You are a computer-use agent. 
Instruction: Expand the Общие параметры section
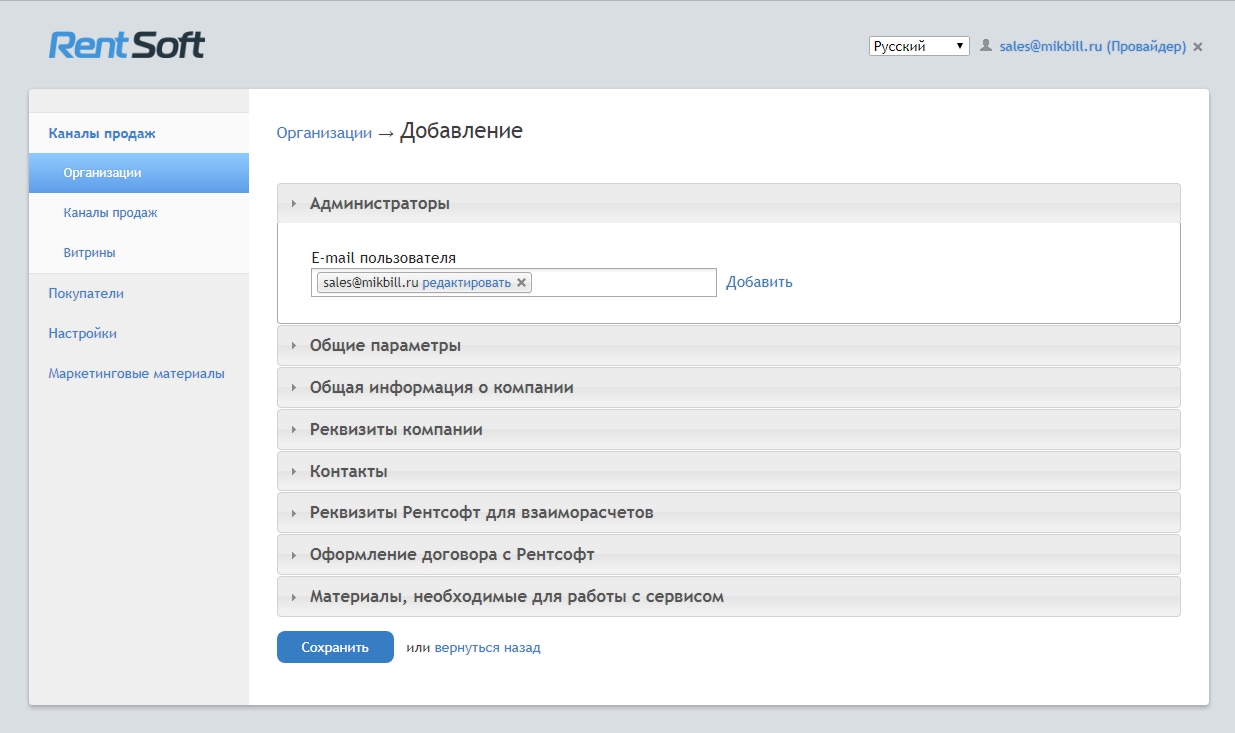(x=385, y=345)
